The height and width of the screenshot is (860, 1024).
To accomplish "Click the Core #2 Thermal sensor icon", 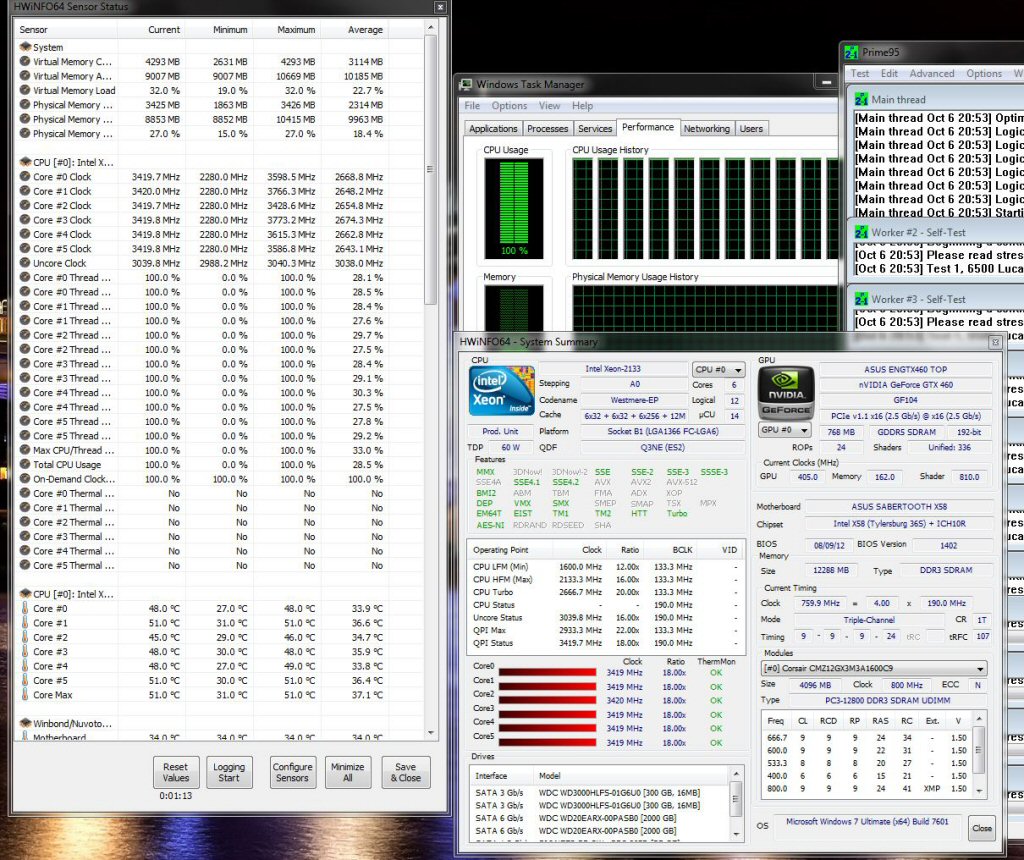I will [25, 522].
